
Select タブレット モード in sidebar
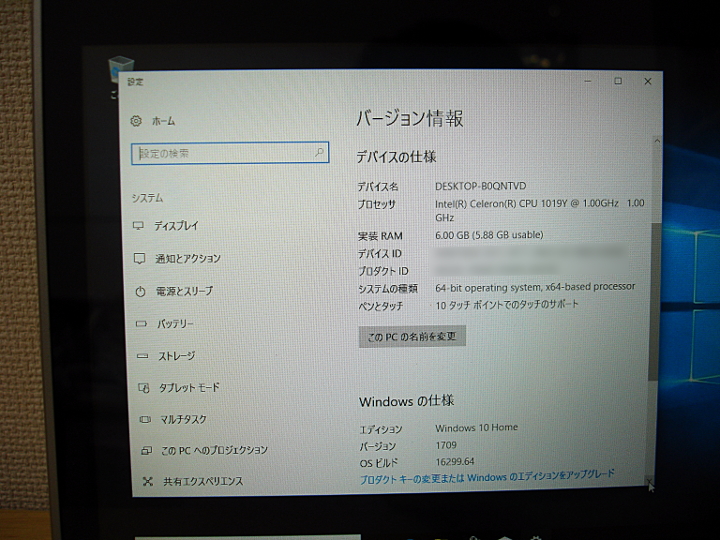[189, 388]
